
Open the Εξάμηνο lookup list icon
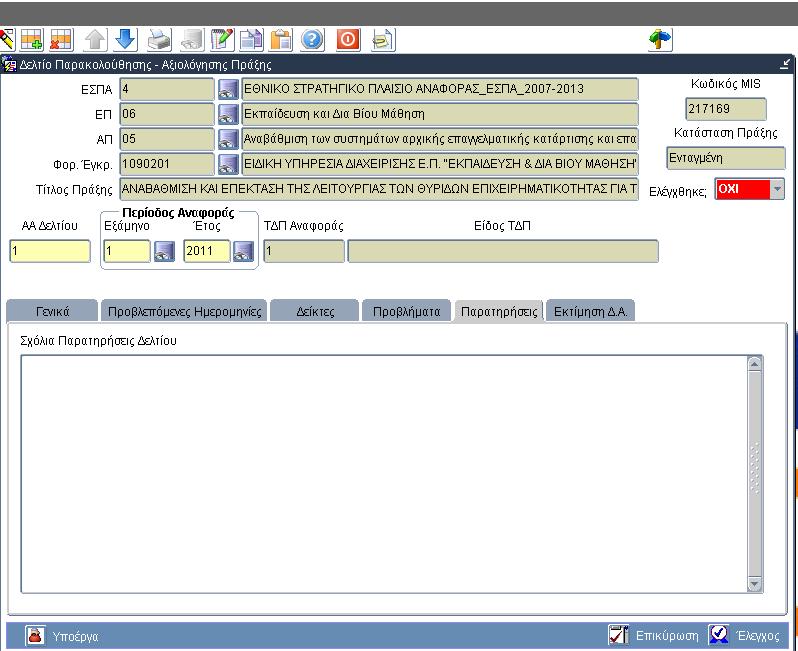[164, 251]
